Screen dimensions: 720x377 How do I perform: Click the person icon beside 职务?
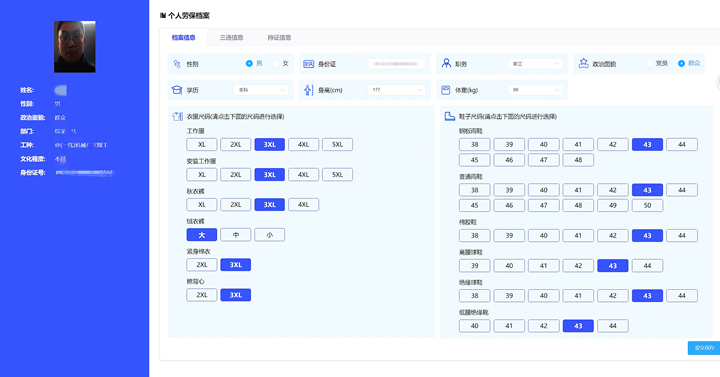pos(446,63)
